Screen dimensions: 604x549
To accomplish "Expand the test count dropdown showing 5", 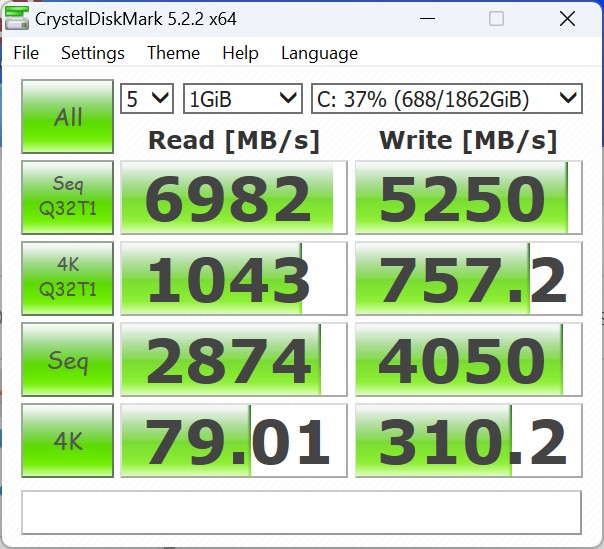I will pos(147,98).
